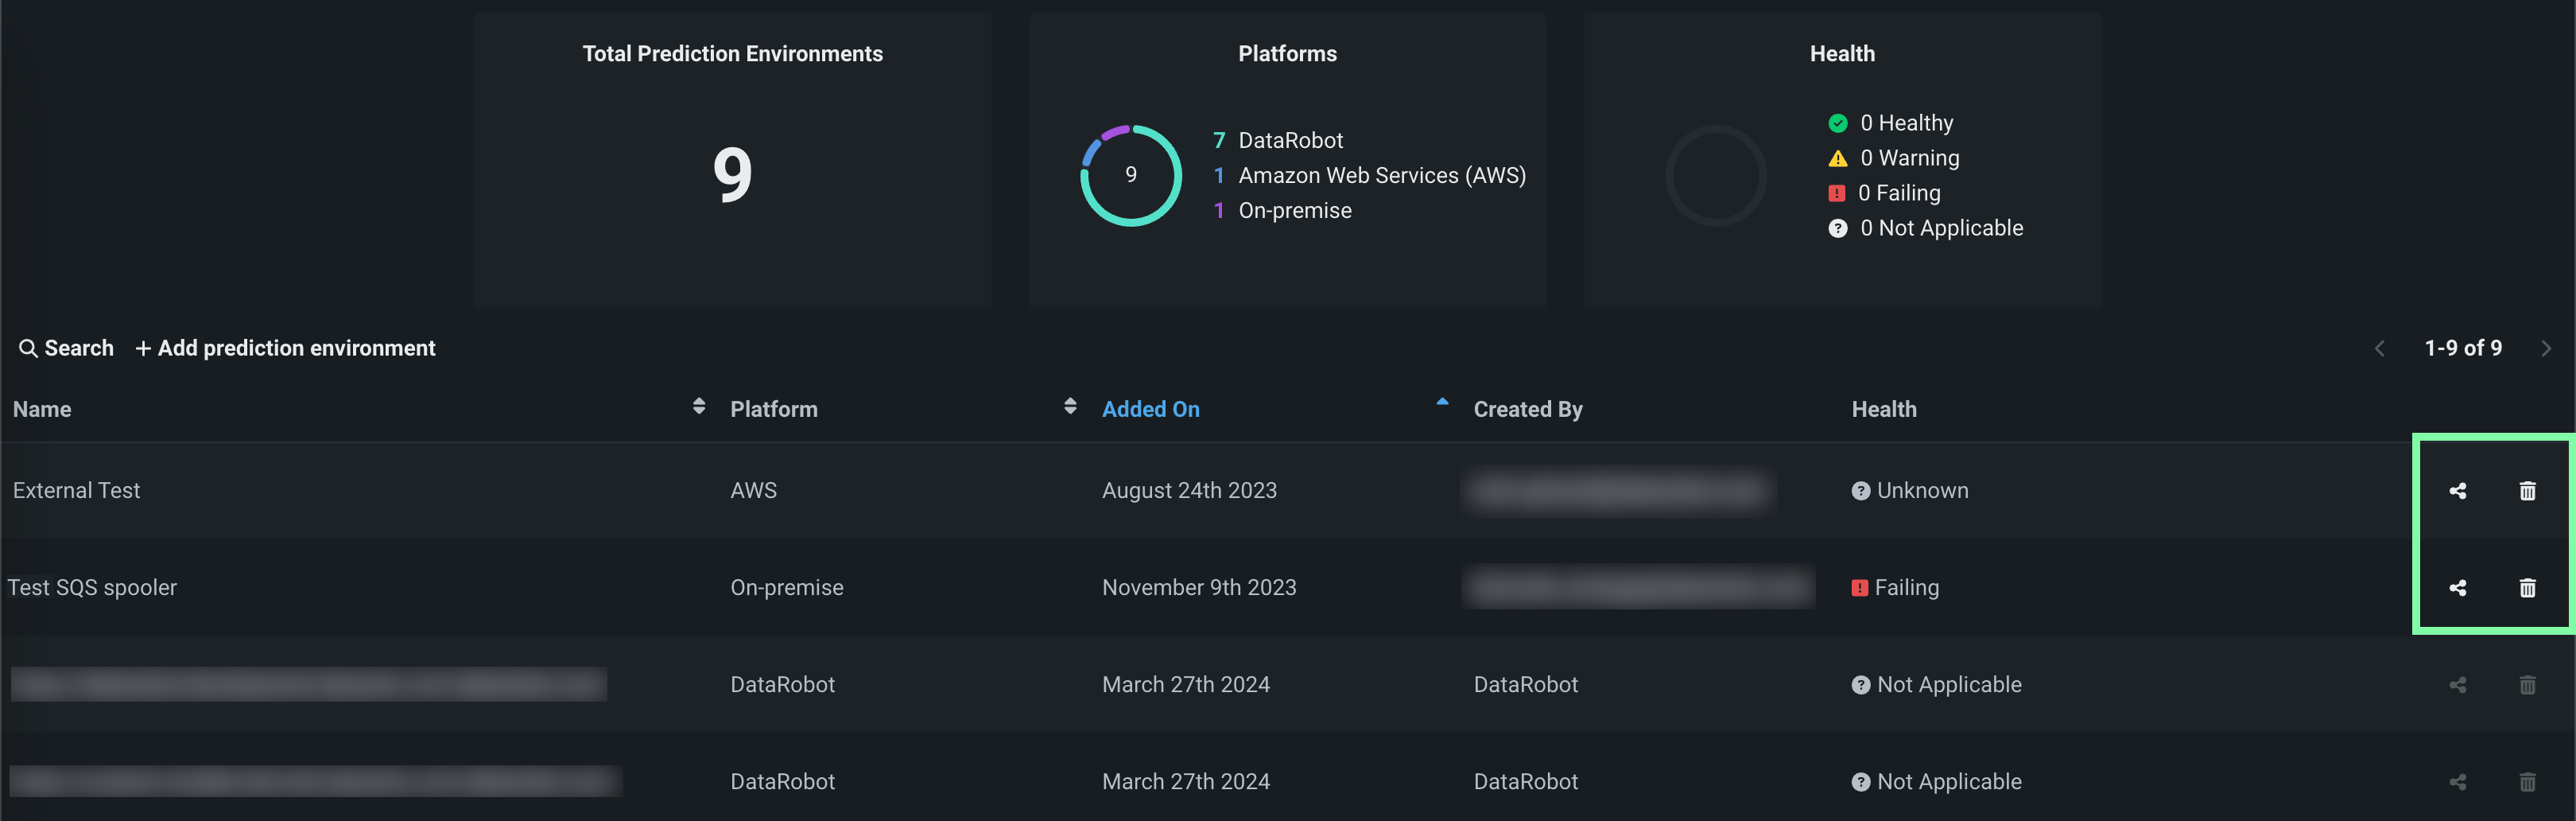This screenshot has width=2576, height=821.
Task: Go to next page of results
Action: (x=2545, y=349)
